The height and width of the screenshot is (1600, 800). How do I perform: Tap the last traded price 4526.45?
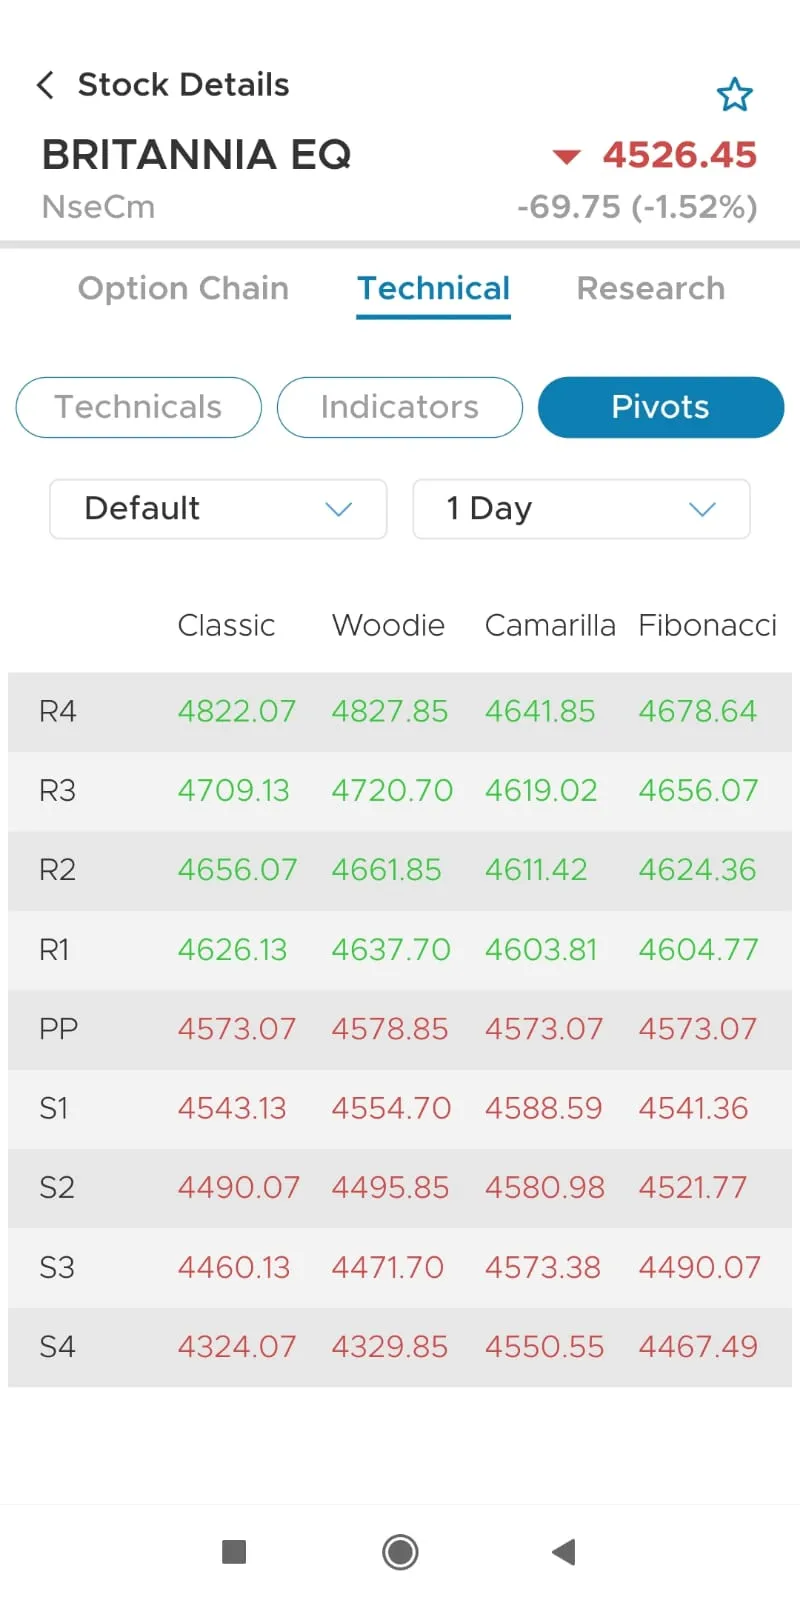pyautogui.click(x=680, y=155)
